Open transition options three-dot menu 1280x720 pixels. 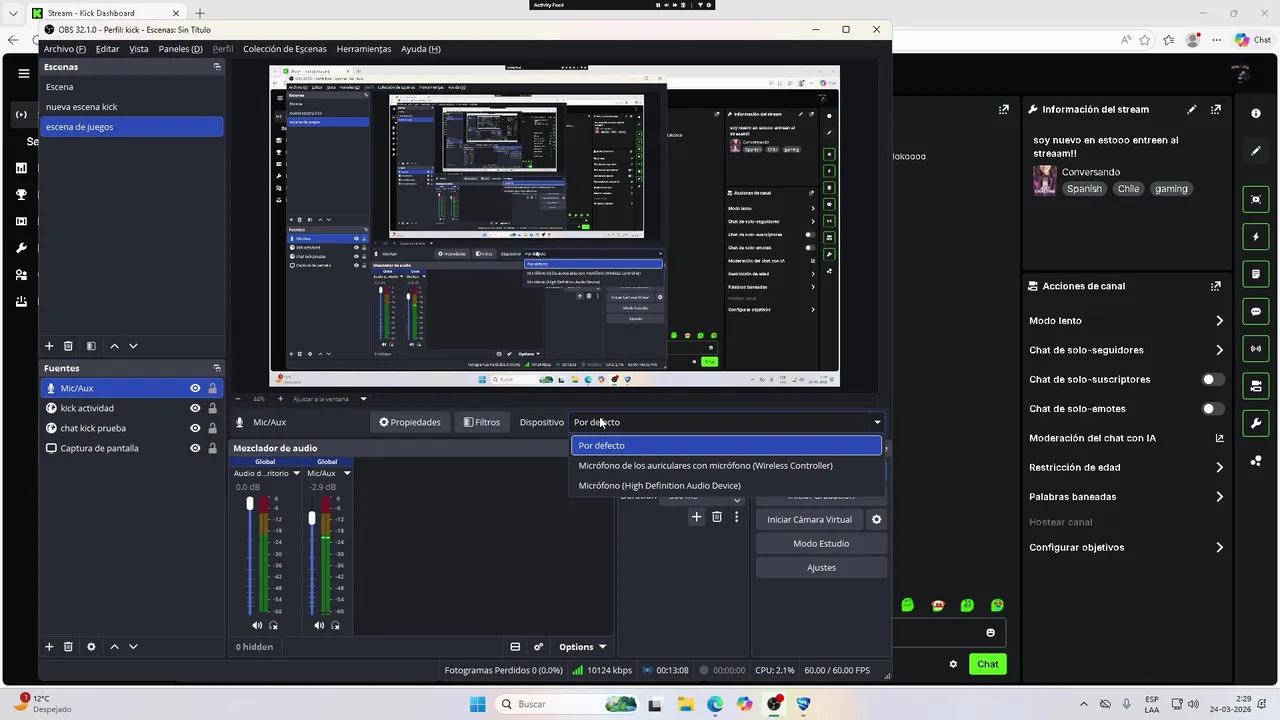737,517
